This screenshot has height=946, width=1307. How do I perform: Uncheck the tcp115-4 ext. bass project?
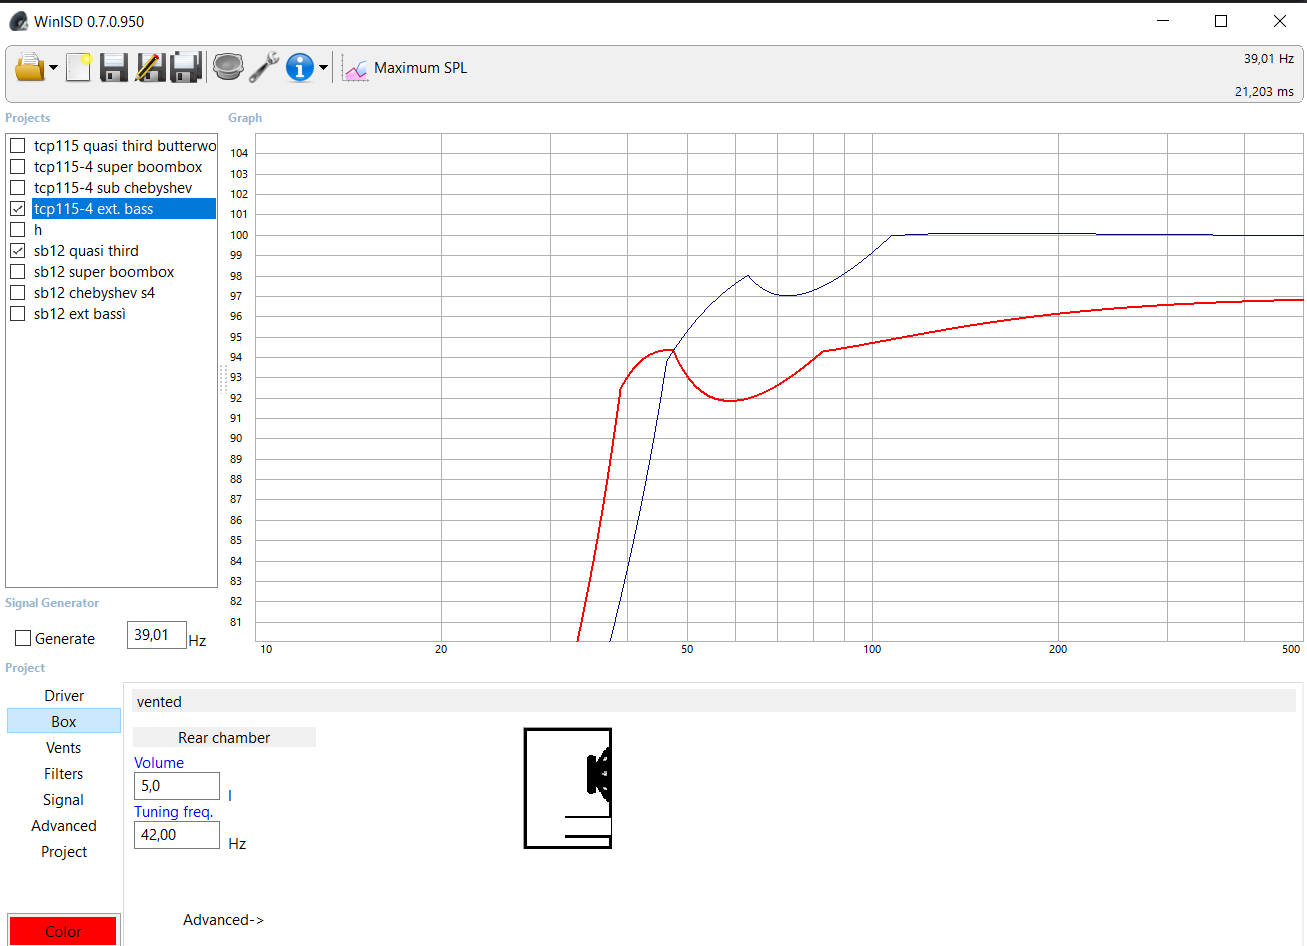17,209
